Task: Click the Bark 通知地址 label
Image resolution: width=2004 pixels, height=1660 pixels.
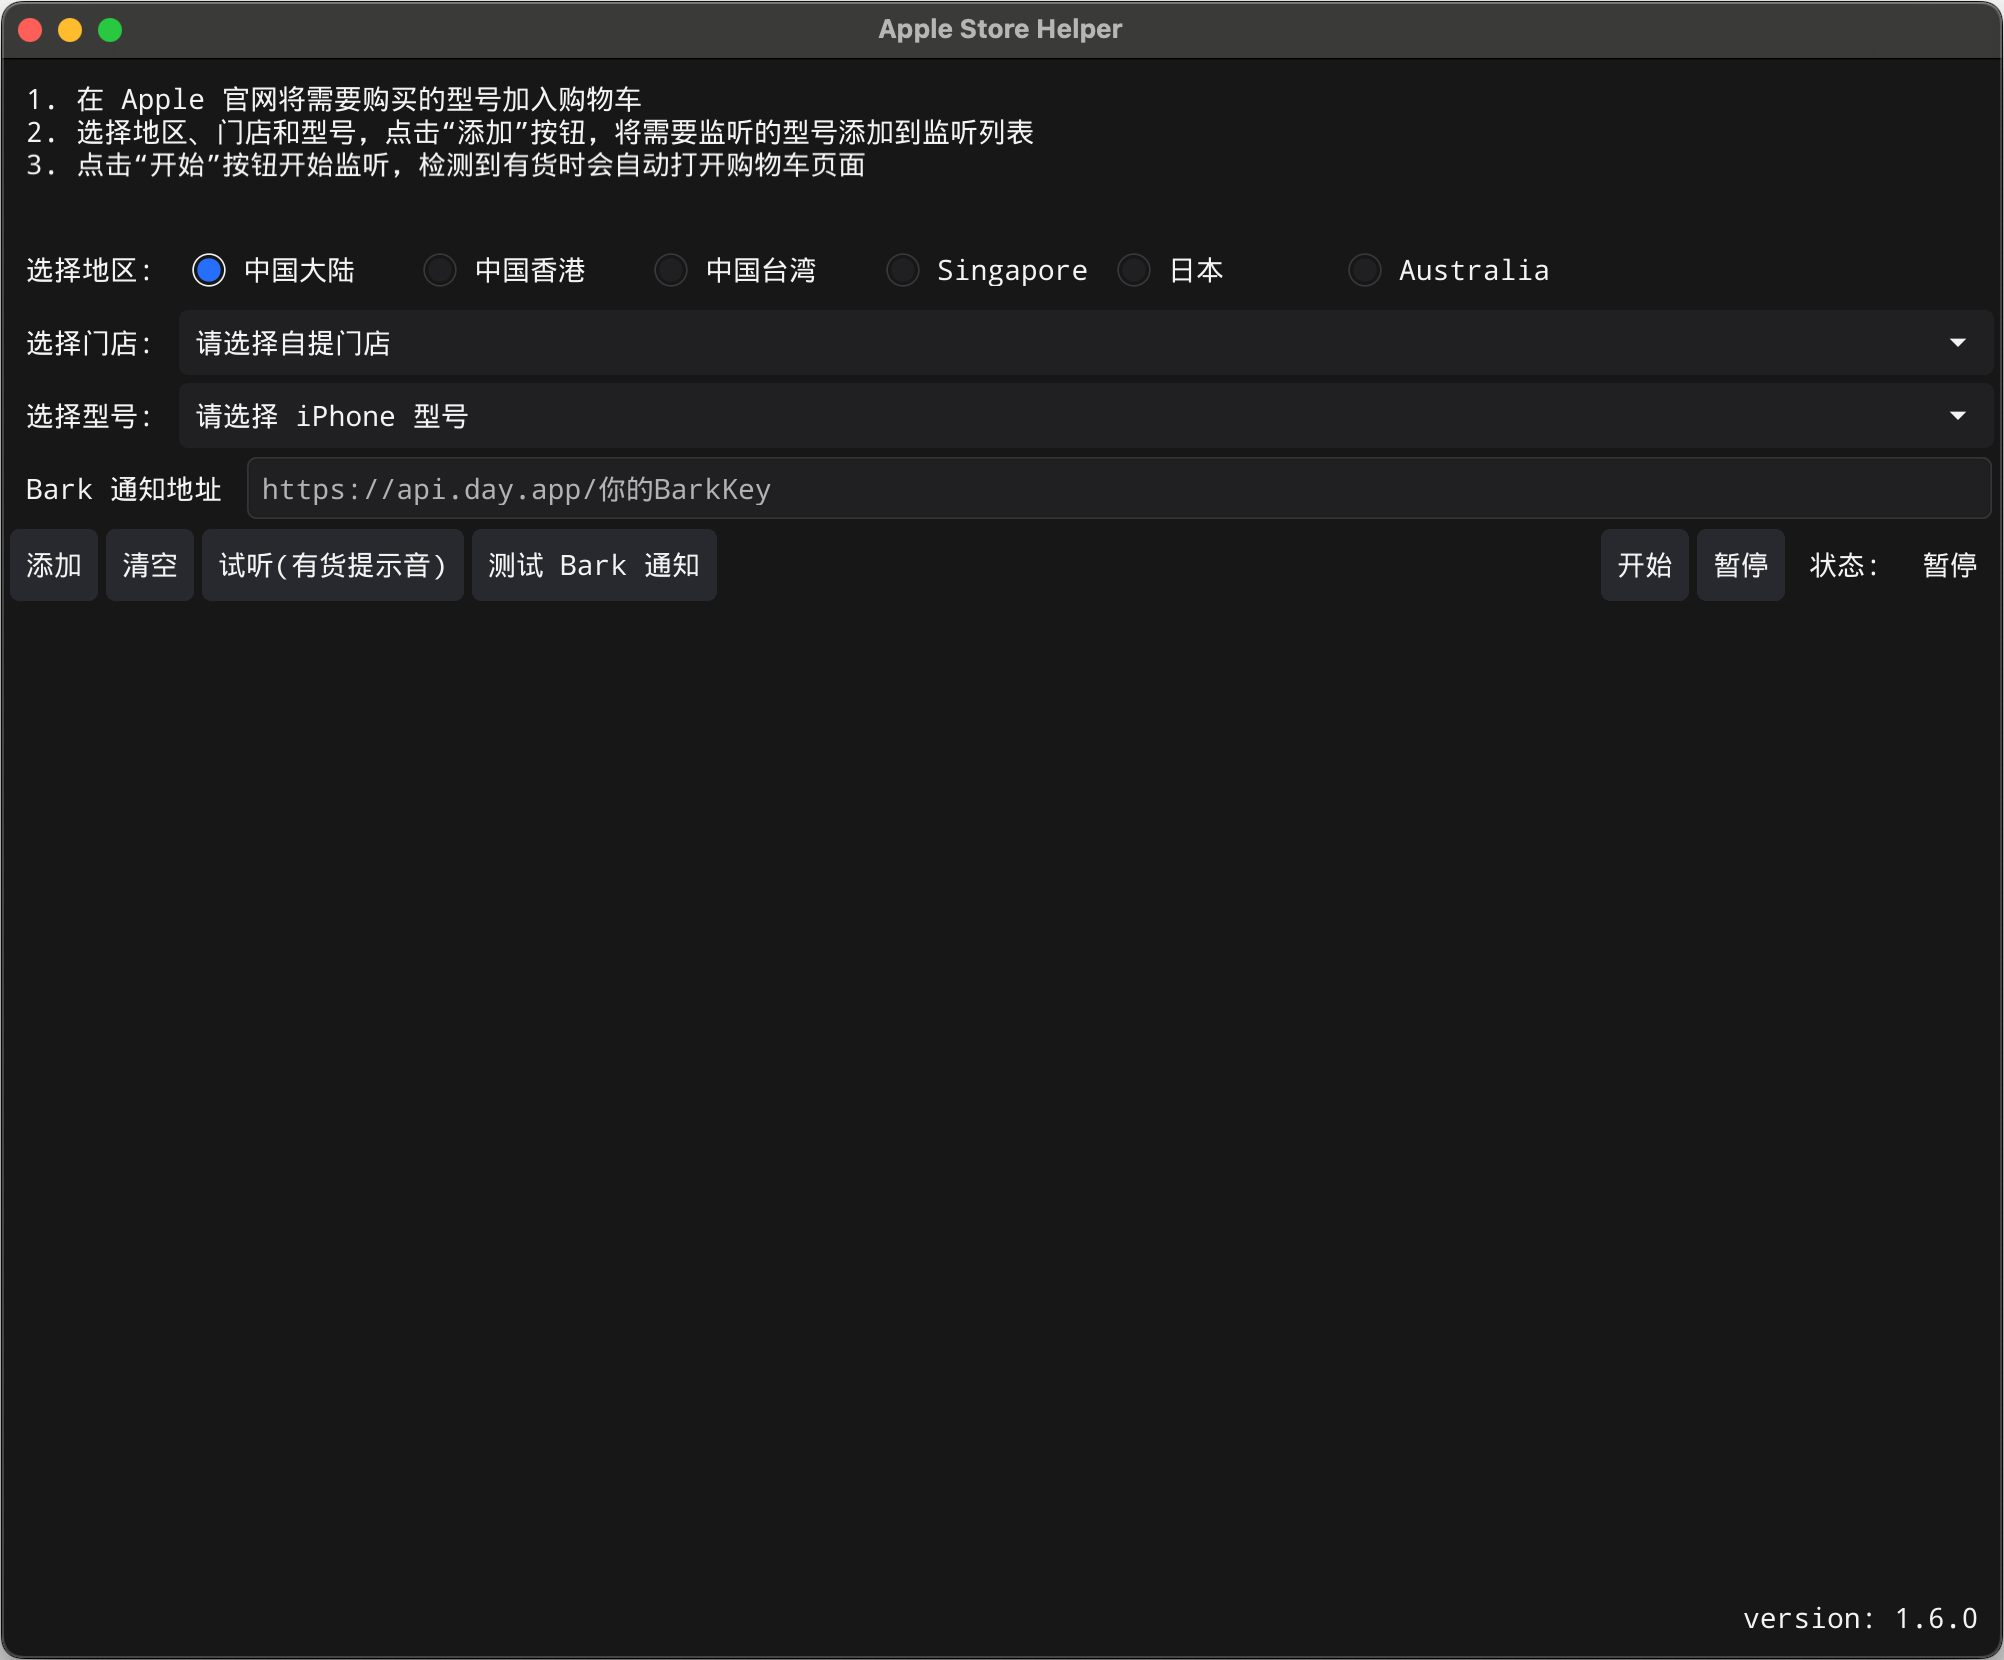Action: click(x=123, y=489)
